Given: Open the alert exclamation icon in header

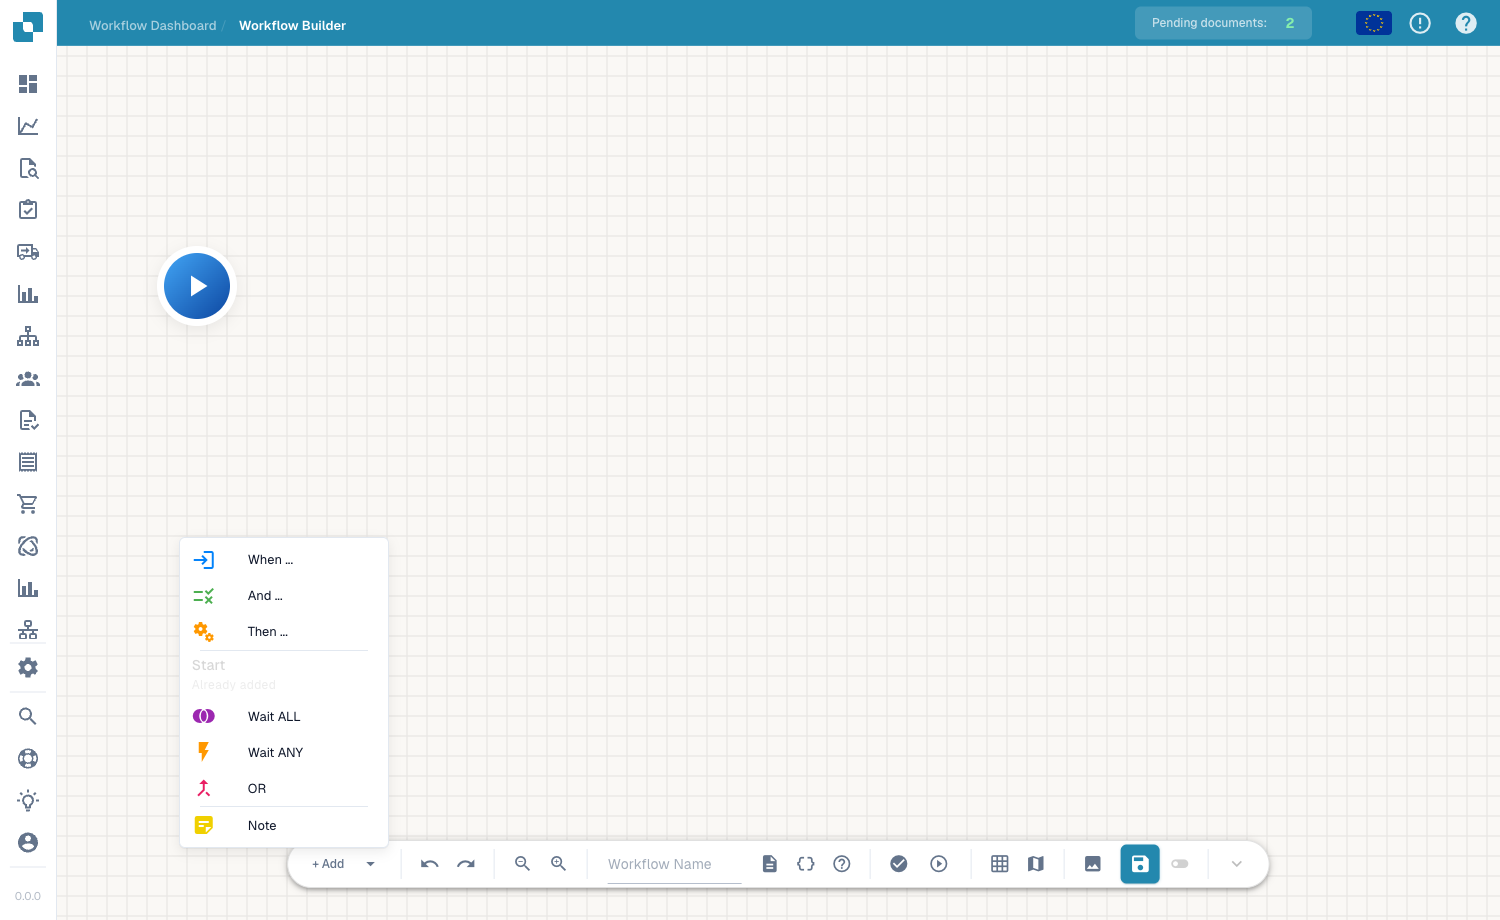Looking at the screenshot, I should pos(1420,23).
